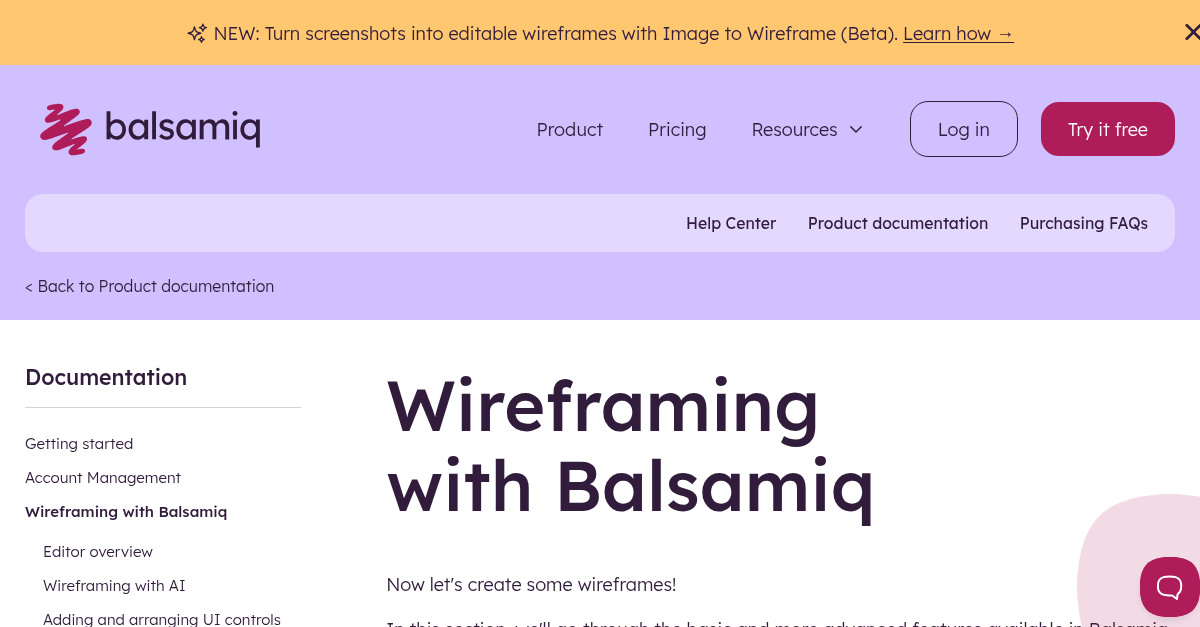This screenshot has width=1200, height=627.
Task: Follow the Back to Product documentation link
Action: click(149, 286)
